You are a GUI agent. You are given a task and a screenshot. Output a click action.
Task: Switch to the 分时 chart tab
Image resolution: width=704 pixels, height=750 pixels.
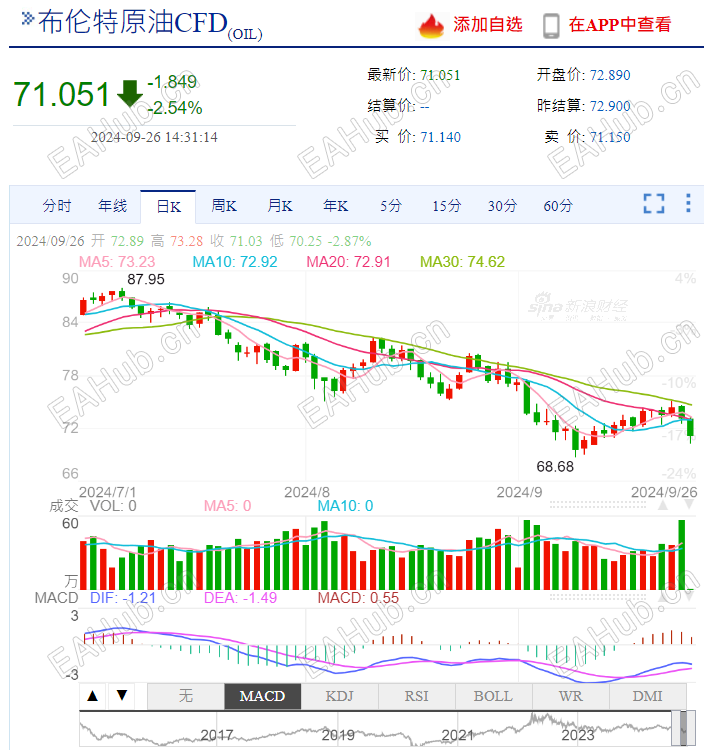[x=57, y=206]
